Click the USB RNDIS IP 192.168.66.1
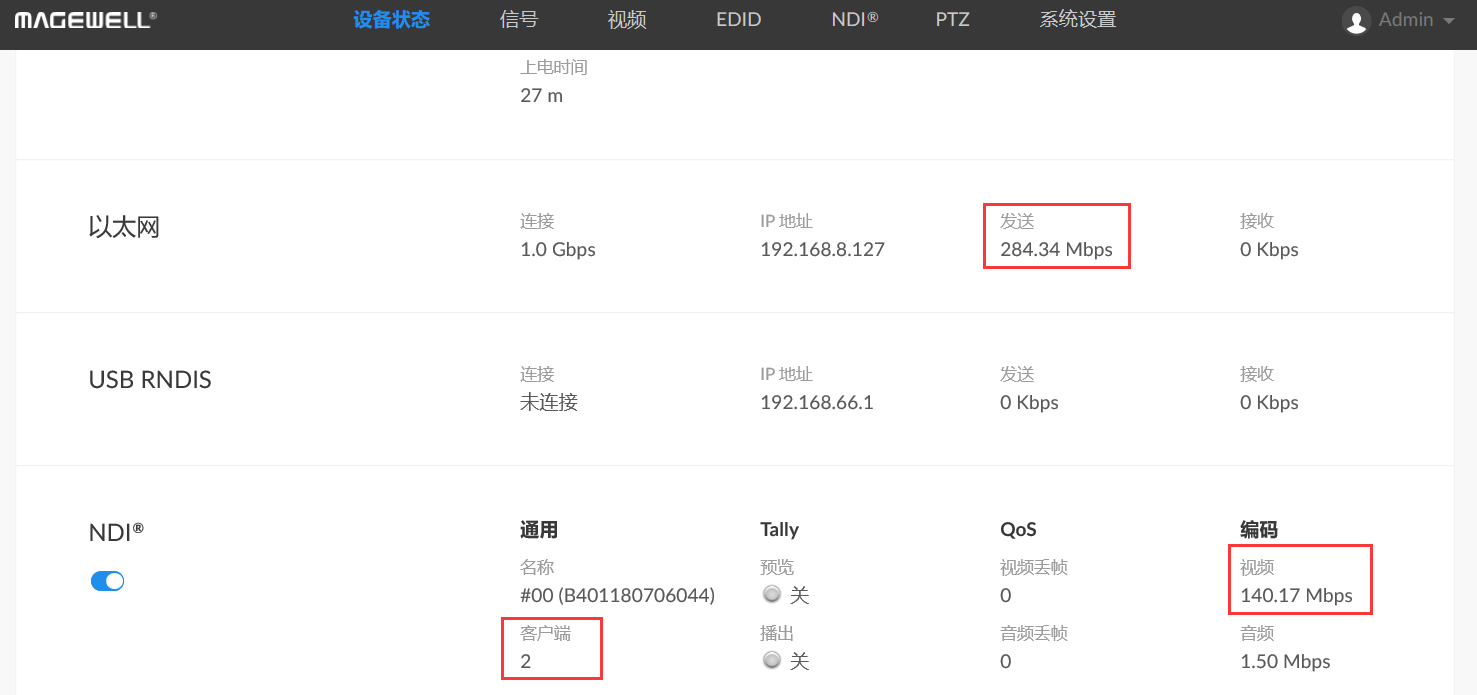Screen dimensions: 1477x695 tap(816, 402)
